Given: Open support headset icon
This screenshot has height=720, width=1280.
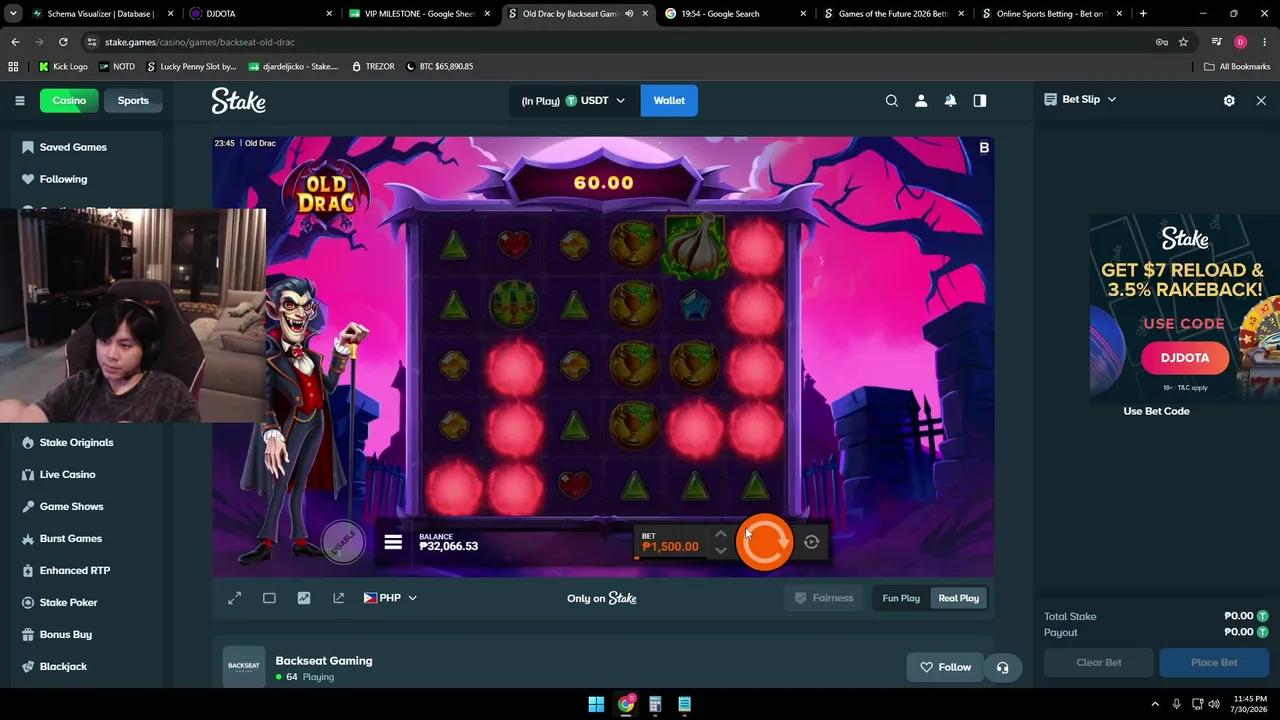Looking at the screenshot, I should tap(1002, 667).
